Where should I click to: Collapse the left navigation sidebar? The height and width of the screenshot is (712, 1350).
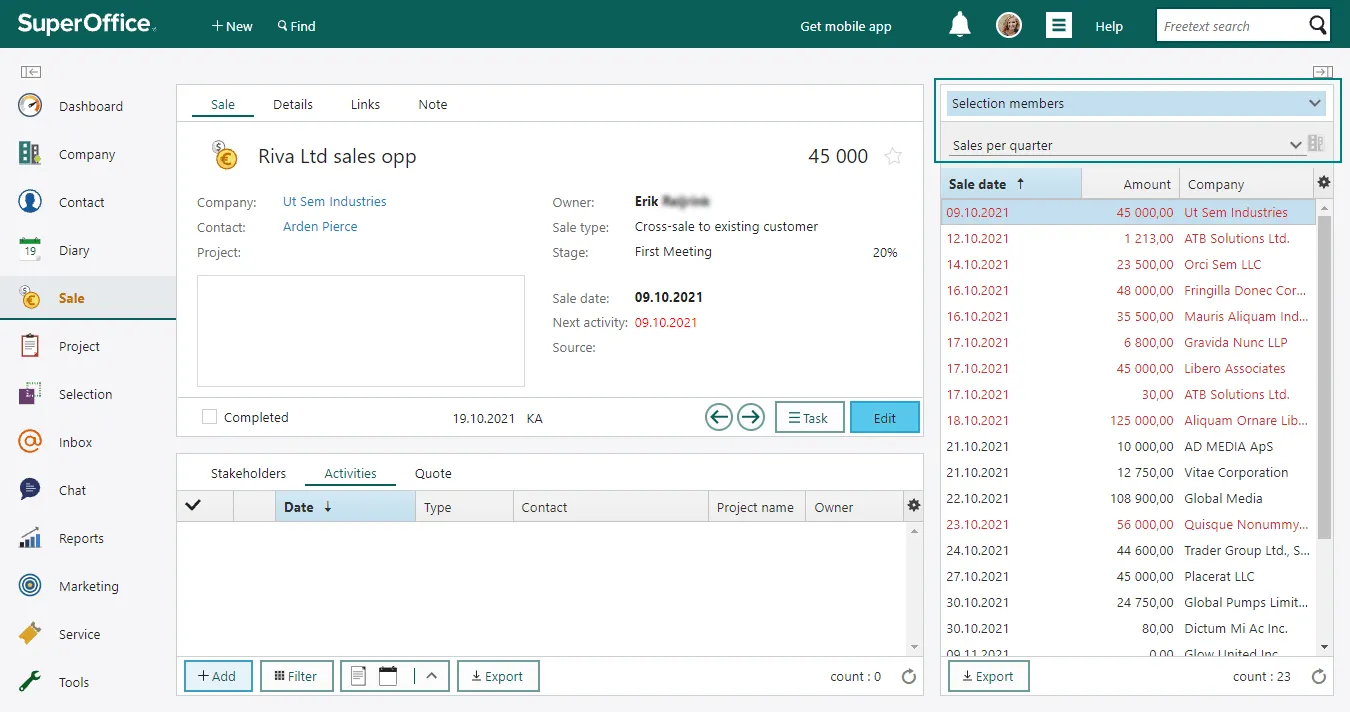[x=30, y=72]
